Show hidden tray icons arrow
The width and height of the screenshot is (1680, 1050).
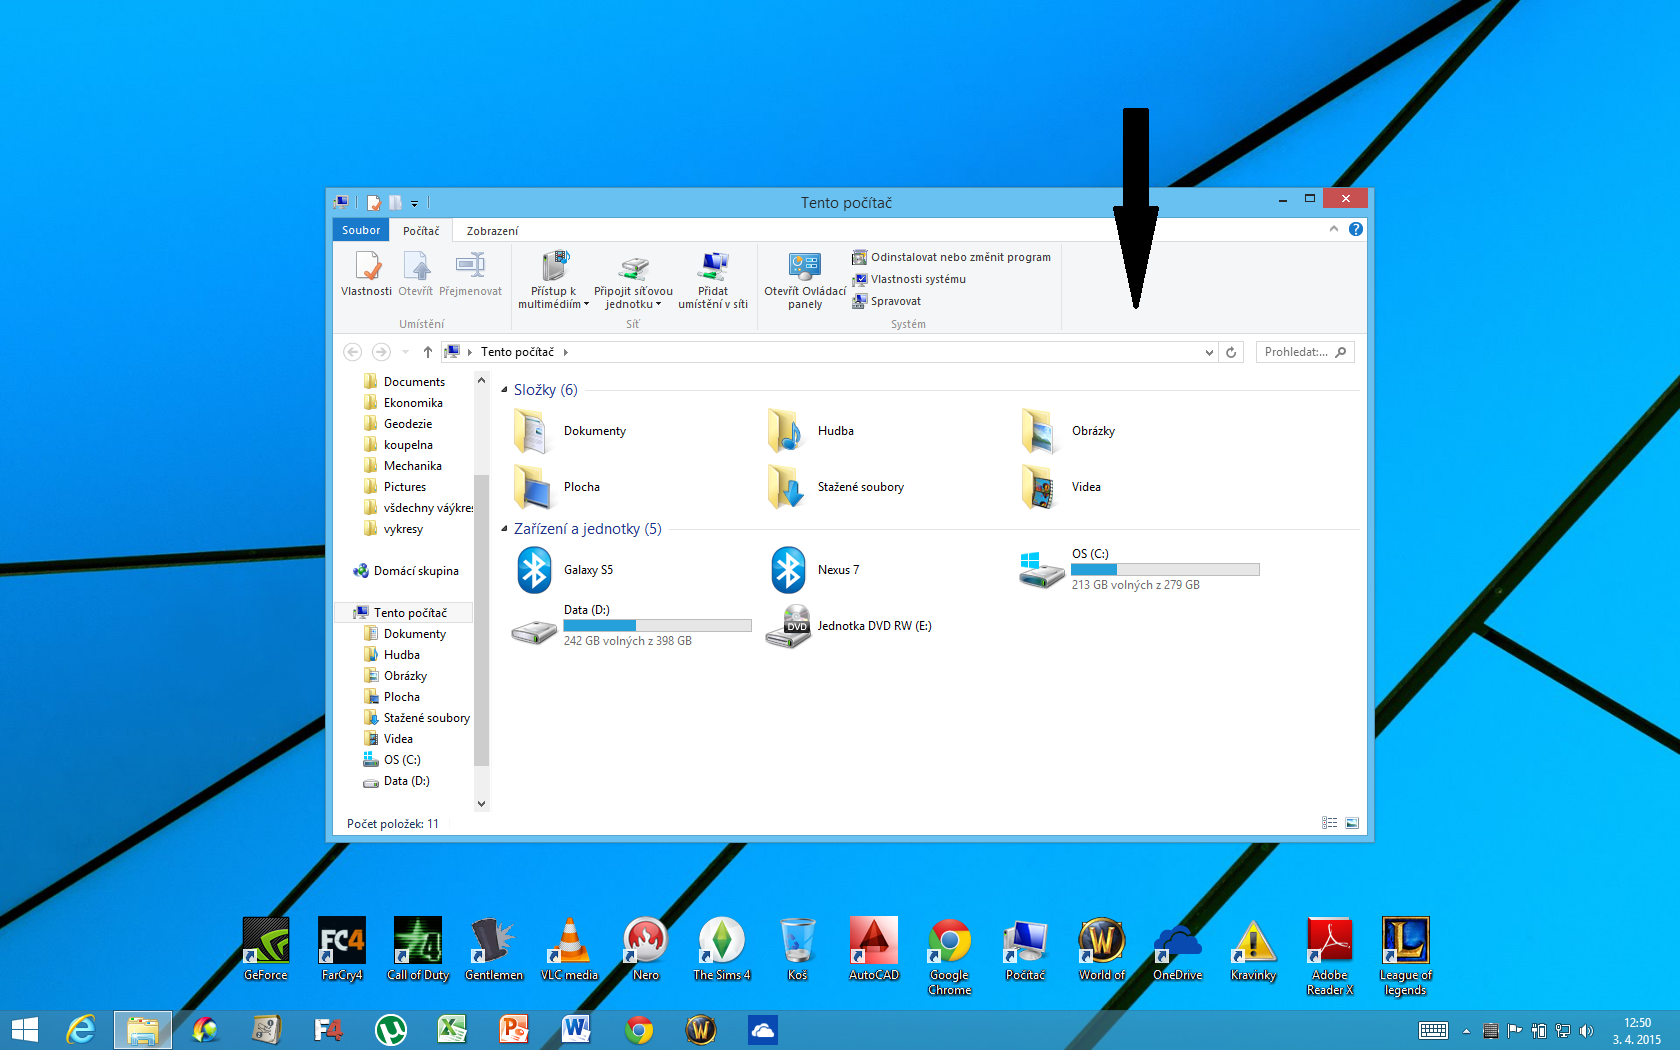point(1466,1031)
